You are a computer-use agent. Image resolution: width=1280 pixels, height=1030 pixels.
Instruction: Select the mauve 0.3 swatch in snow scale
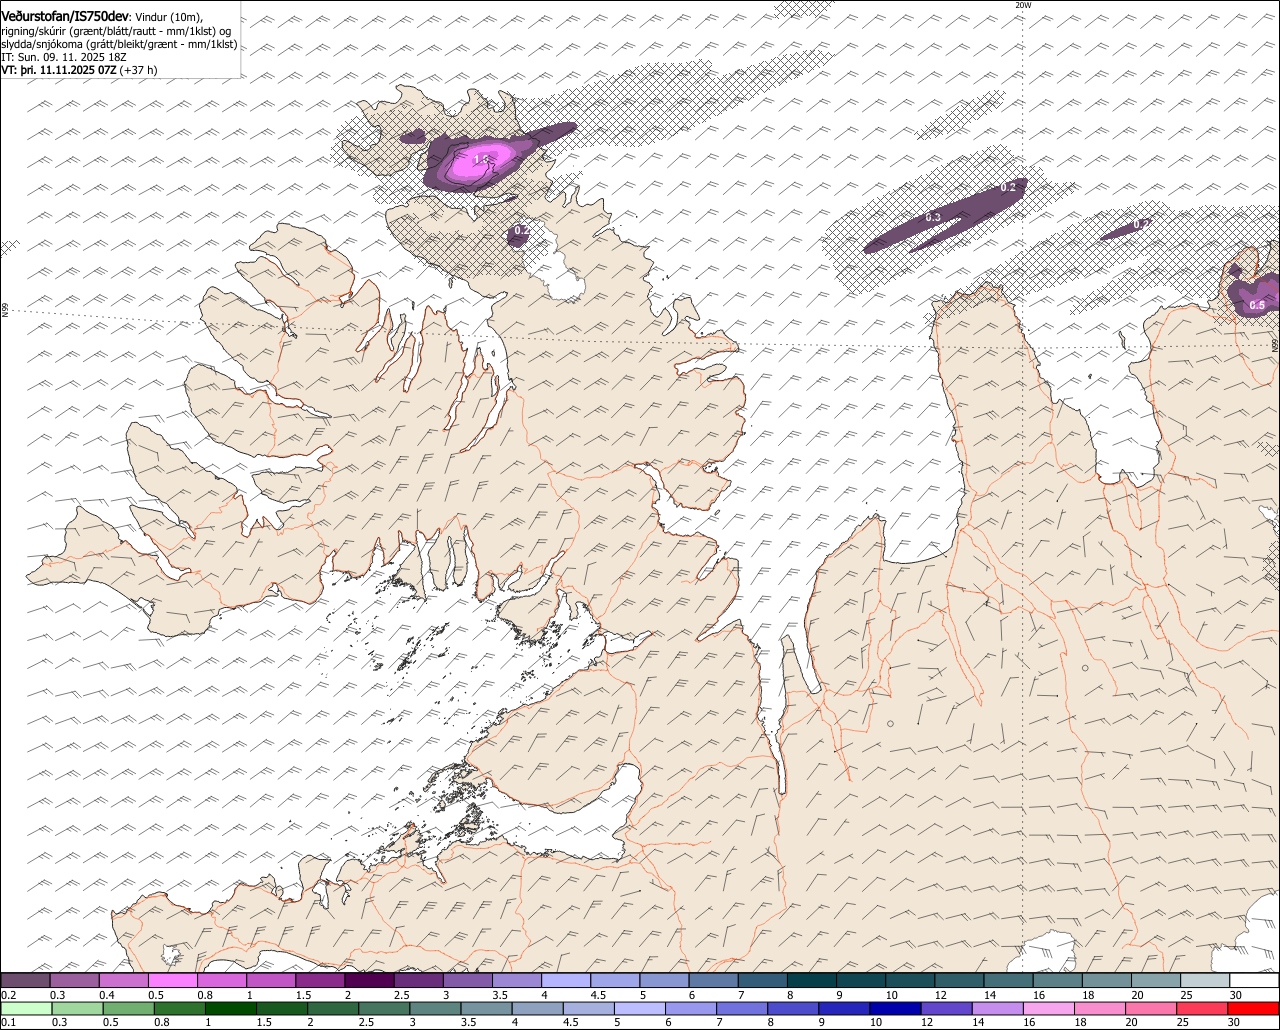point(74,980)
